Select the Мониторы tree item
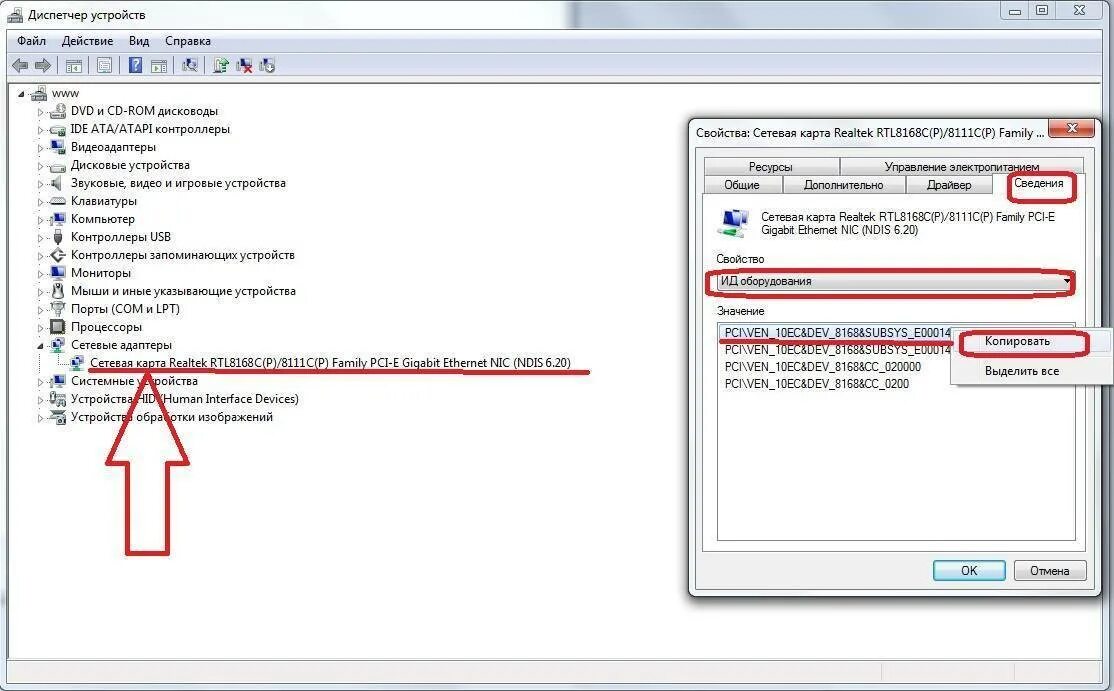The width and height of the screenshot is (1114, 691). [101, 273]
